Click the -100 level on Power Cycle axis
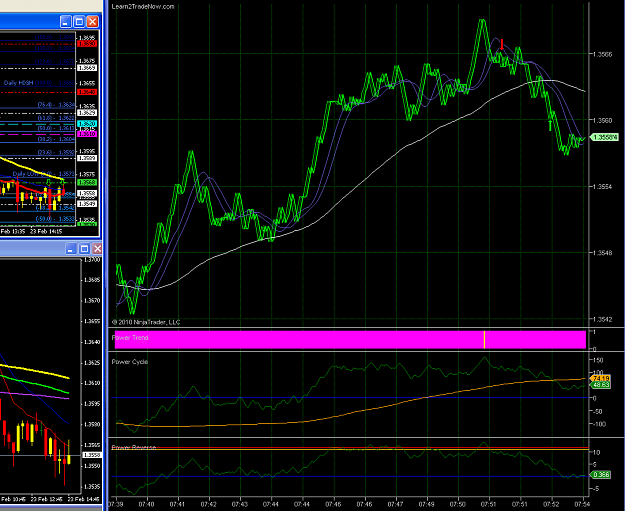This screenshot has width=625, height=511. pyautogui.click(x=599, y=424)
